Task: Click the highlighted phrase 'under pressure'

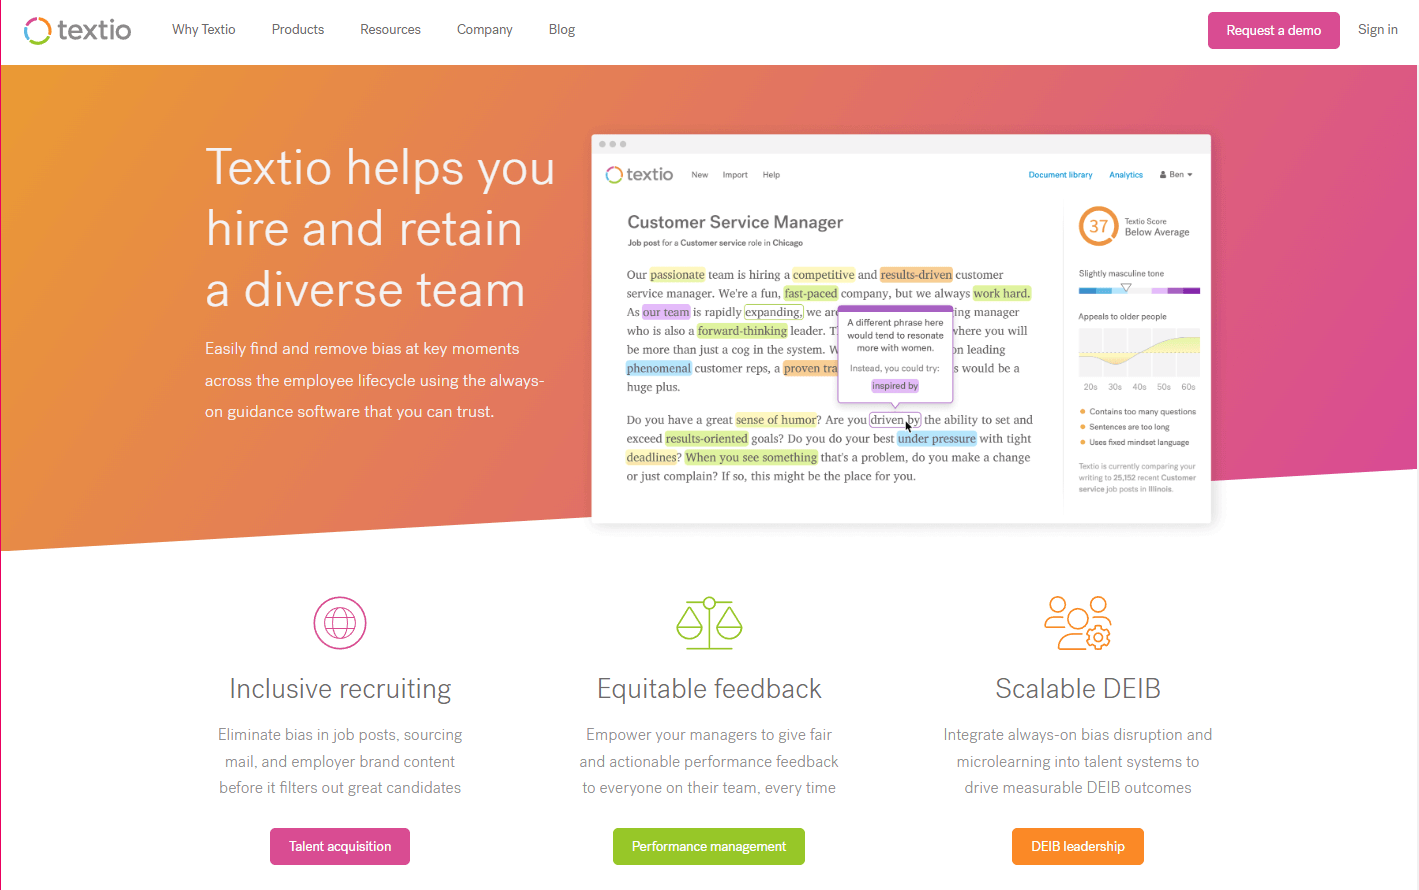Action: 937,439
